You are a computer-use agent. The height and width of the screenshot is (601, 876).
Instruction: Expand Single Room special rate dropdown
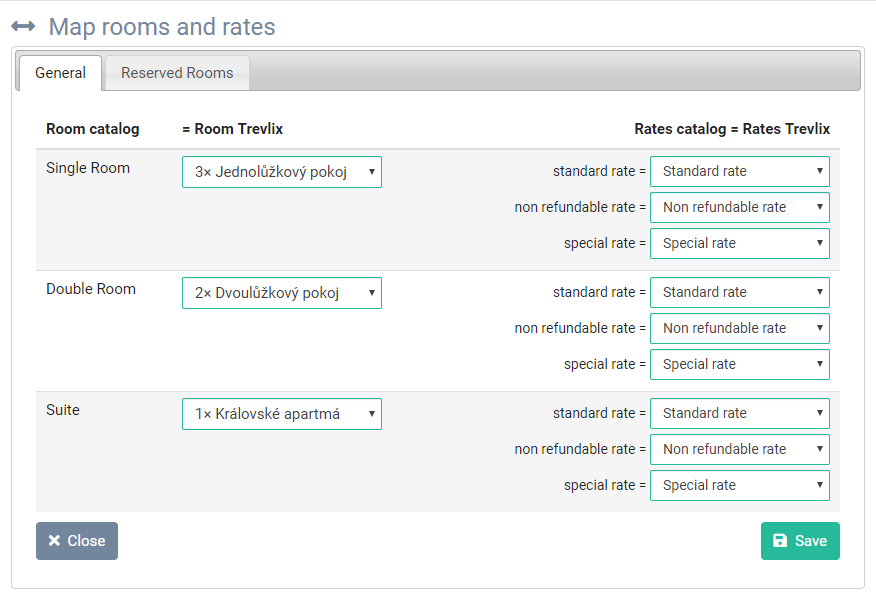[740, 244]
